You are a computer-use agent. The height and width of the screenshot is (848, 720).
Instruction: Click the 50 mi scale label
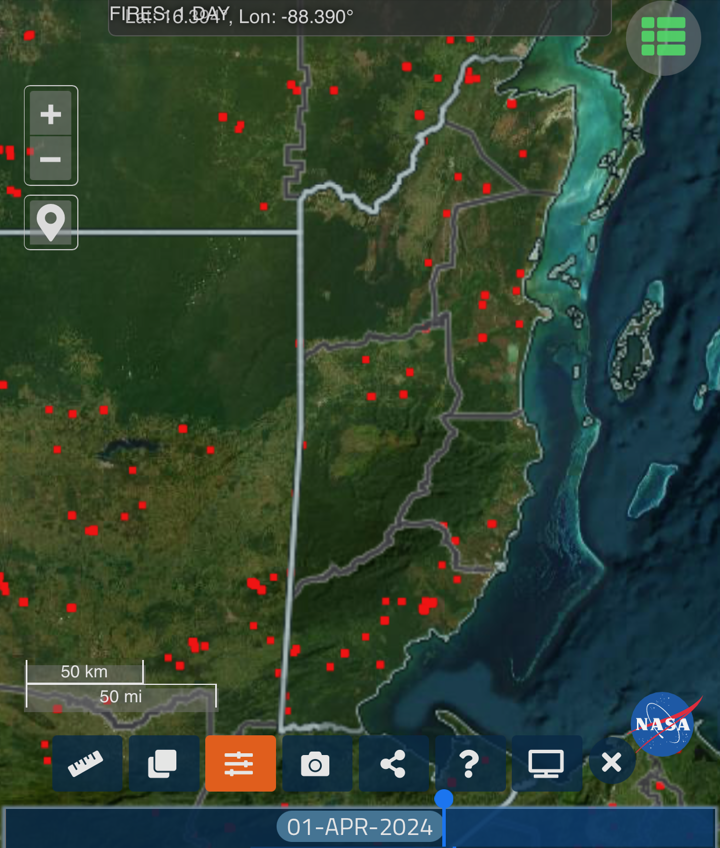point(121,696)
